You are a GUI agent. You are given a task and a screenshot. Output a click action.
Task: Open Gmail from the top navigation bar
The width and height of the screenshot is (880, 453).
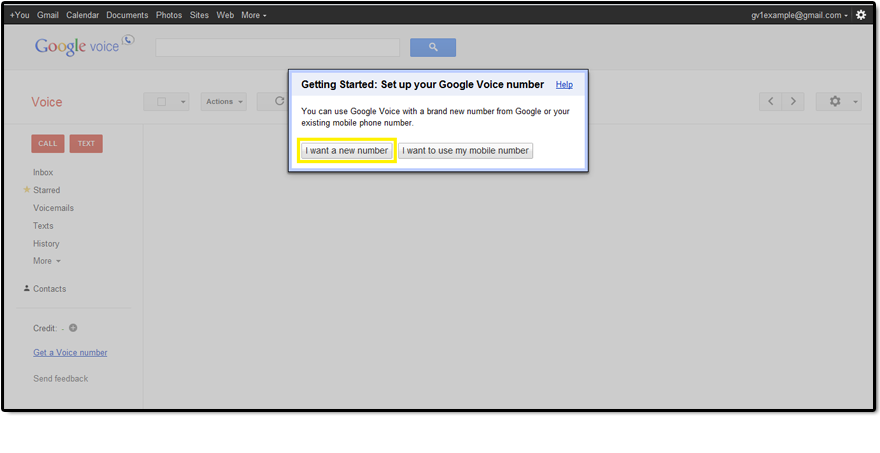click(x=48, y=15)
